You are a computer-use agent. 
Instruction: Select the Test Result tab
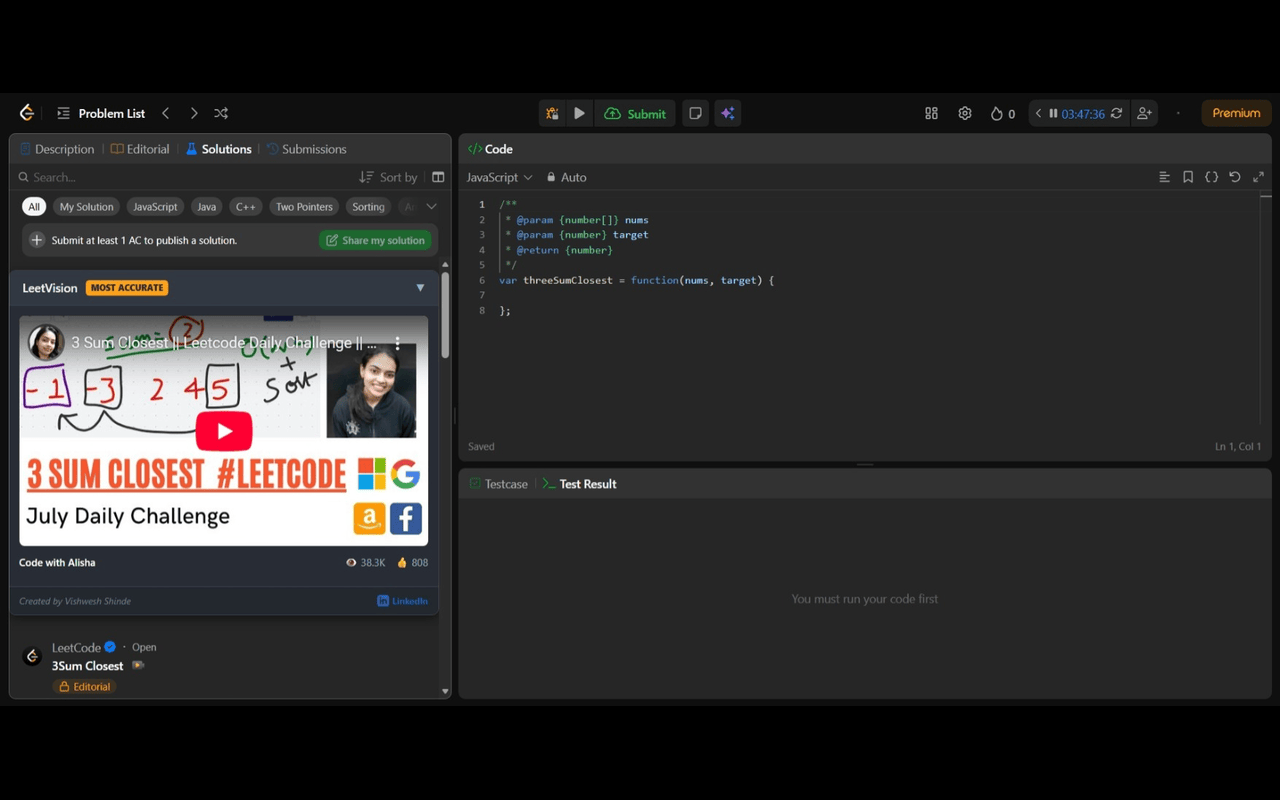(579, 484)
